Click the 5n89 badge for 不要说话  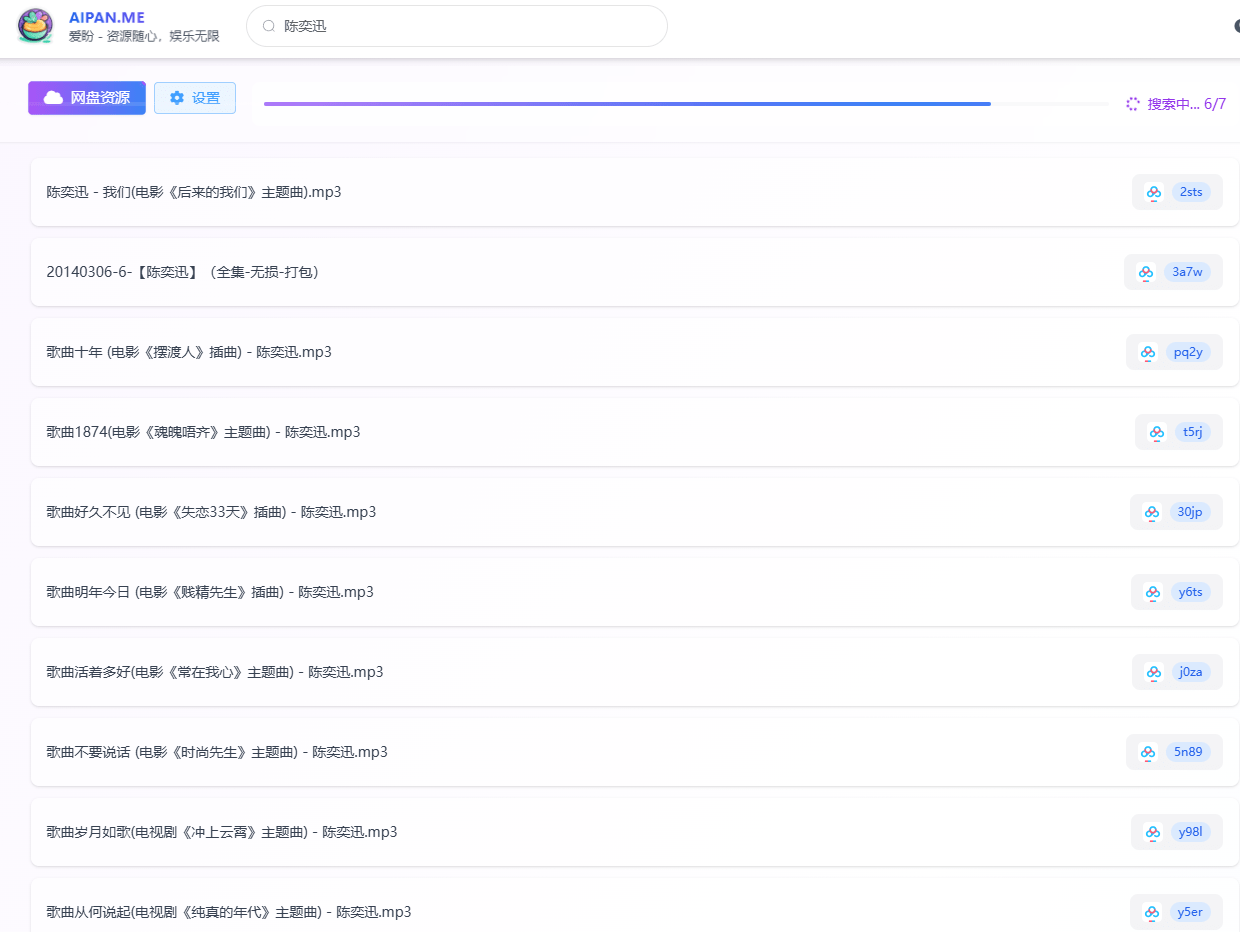1188,752
